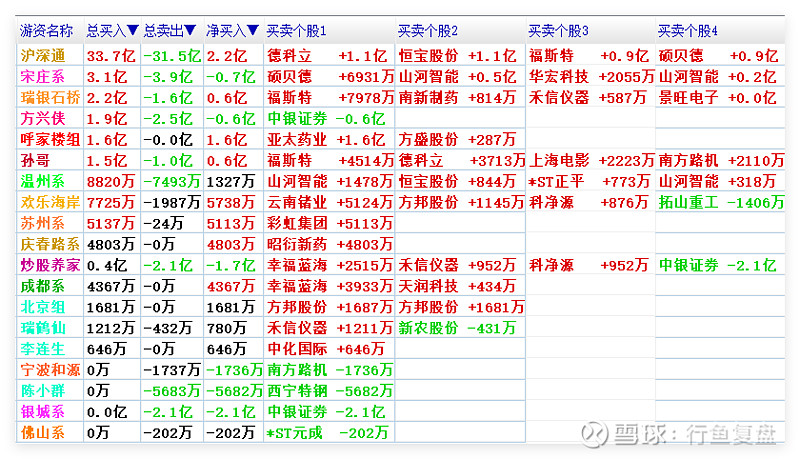This screenshot has width=800, height=459.
Task: Sort by 总卖出 column arrow
Action: click(190, 32)
